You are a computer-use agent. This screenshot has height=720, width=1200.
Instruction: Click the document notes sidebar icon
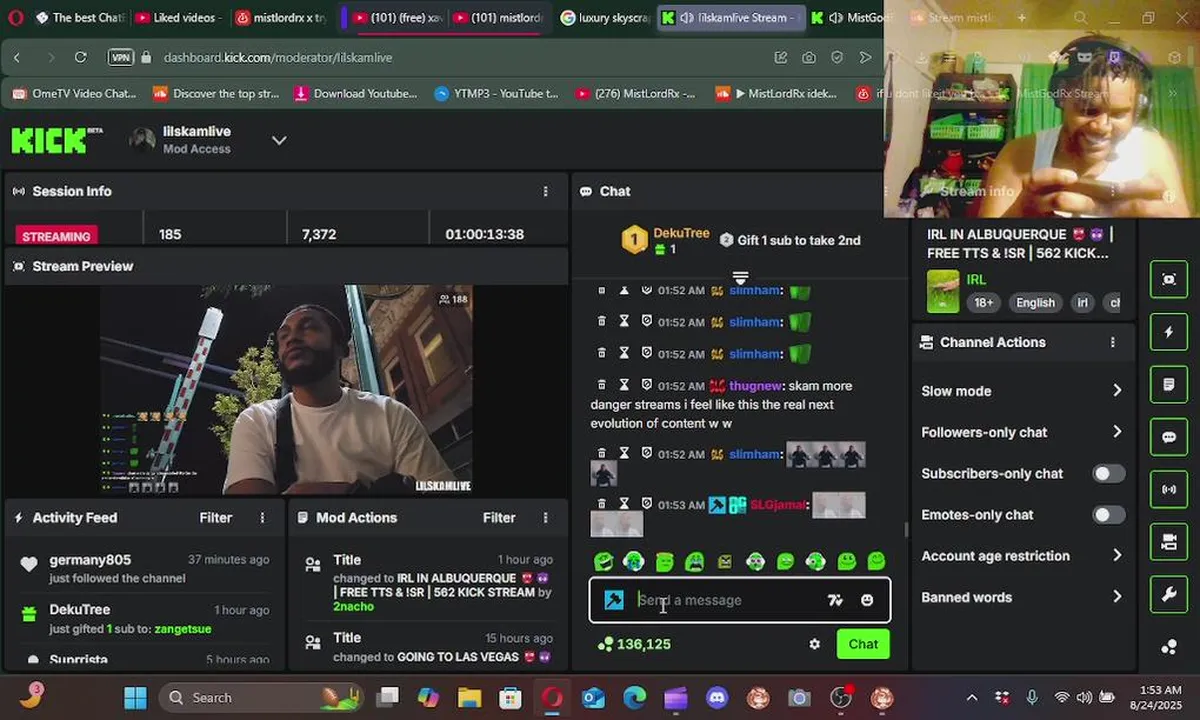[x=1169, y=384]
